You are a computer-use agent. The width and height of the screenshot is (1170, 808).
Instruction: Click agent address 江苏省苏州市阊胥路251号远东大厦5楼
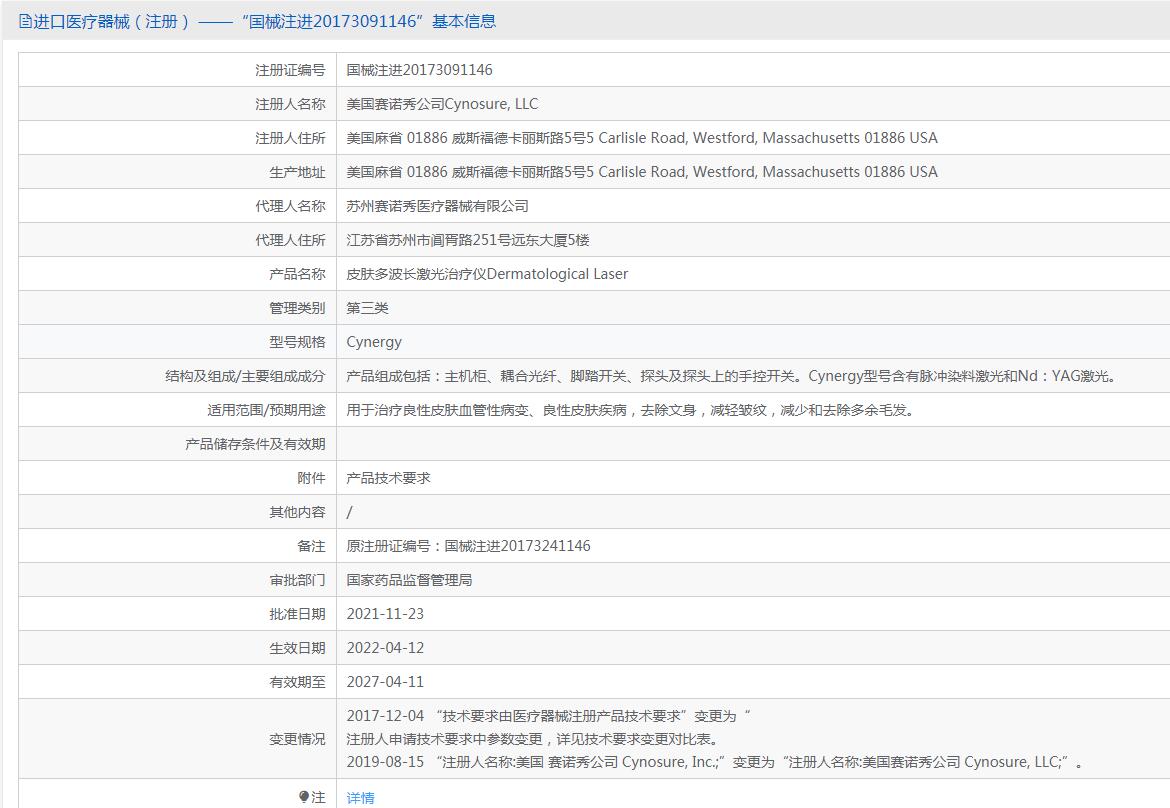(x=468, y=240)
